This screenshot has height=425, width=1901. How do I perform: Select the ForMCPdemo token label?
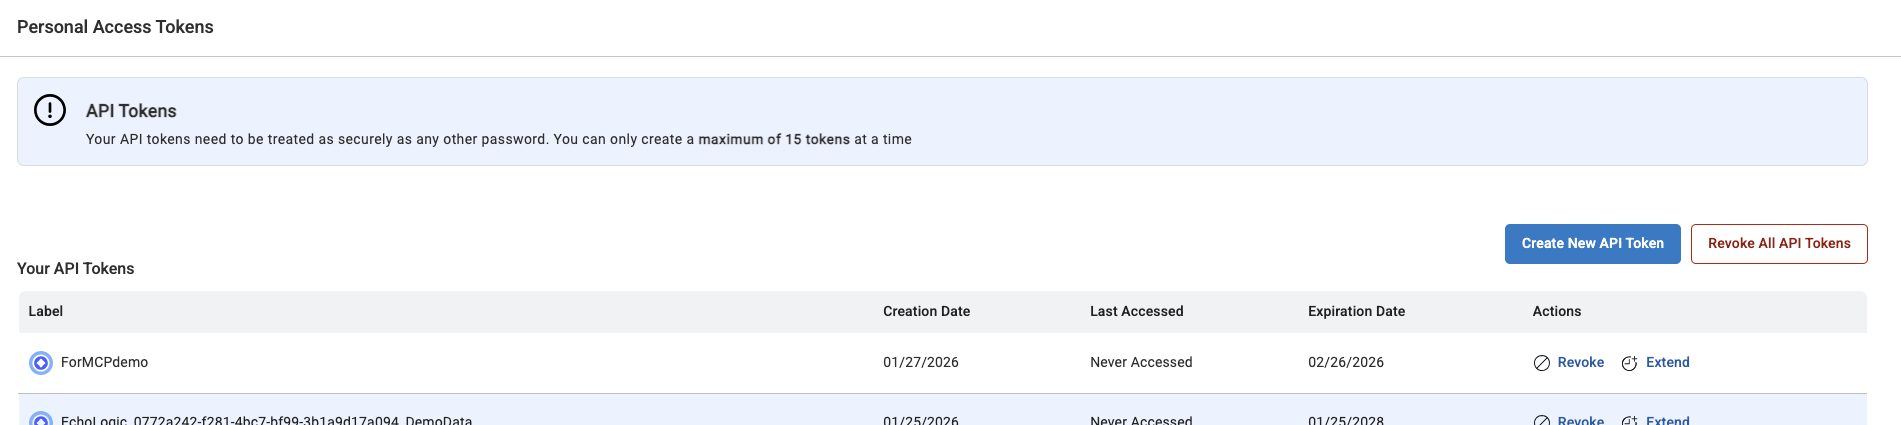pos(104,363)
